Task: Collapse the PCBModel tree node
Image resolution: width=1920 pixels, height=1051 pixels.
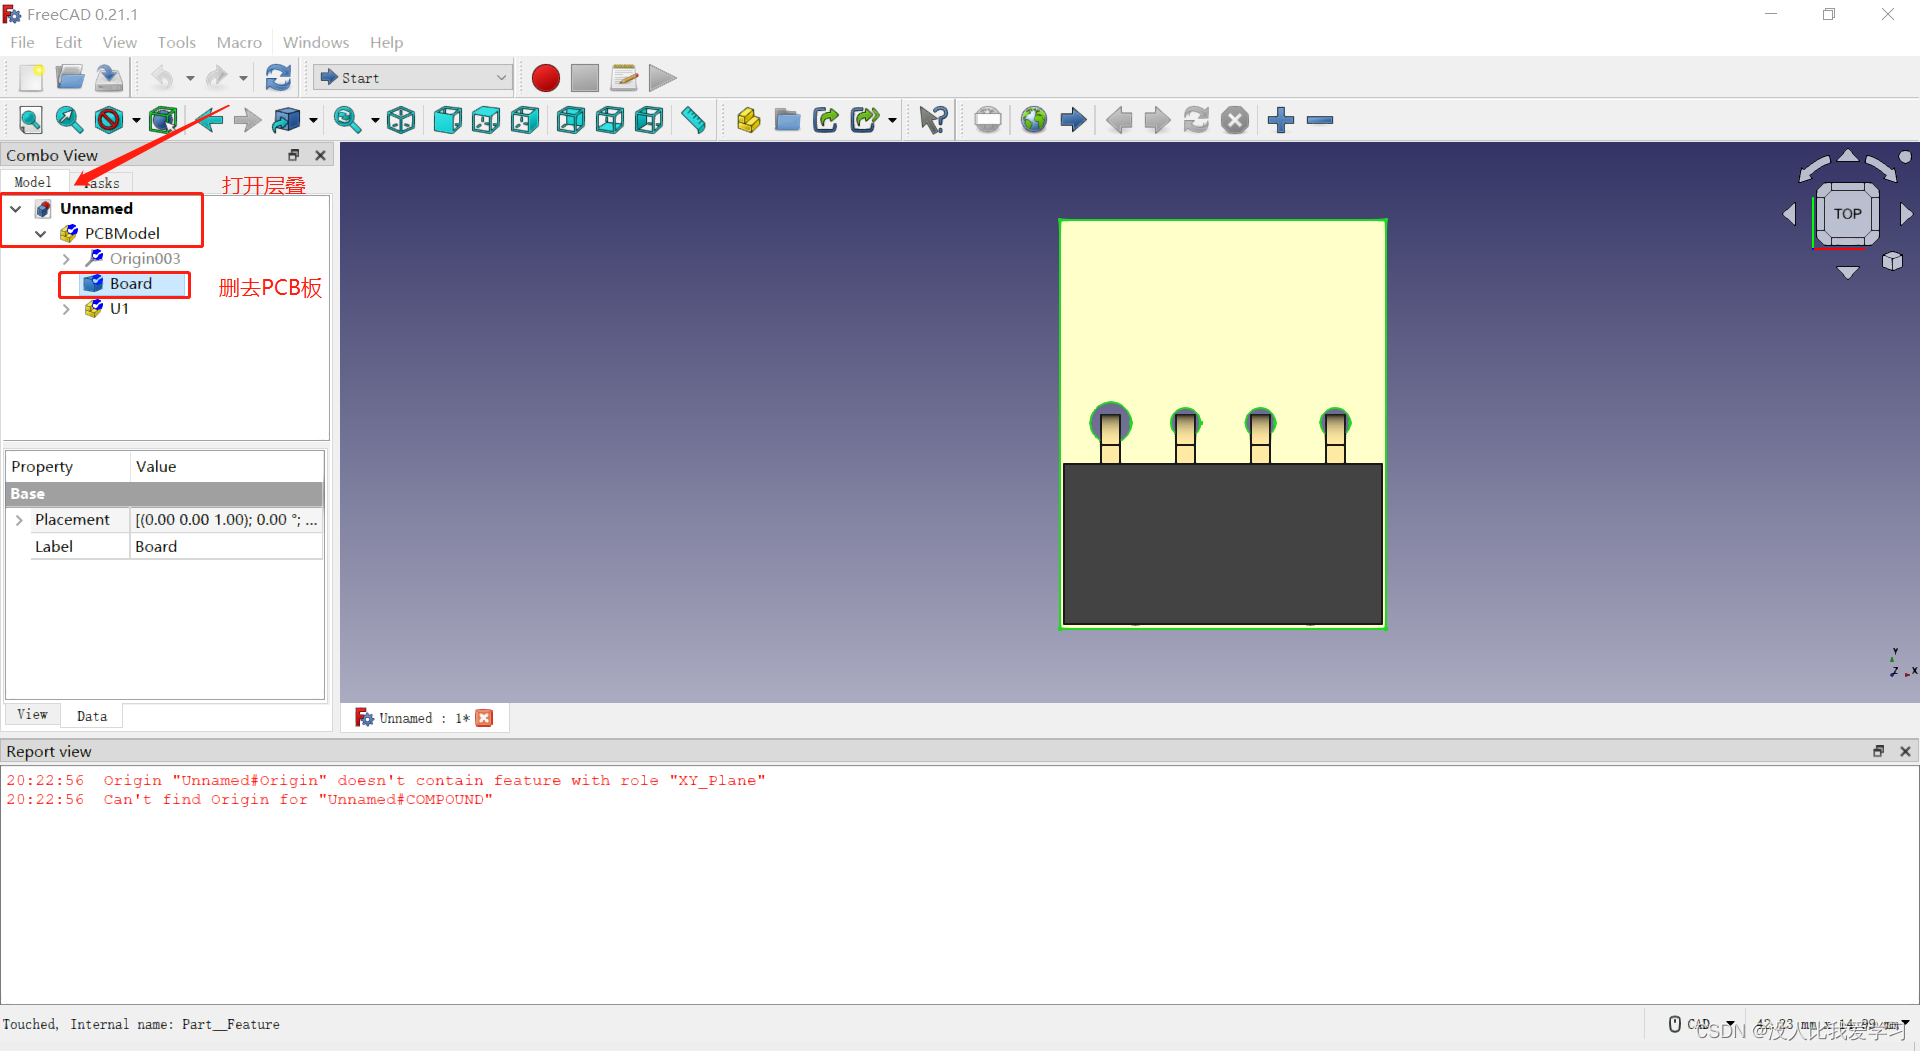Action: 41,234
